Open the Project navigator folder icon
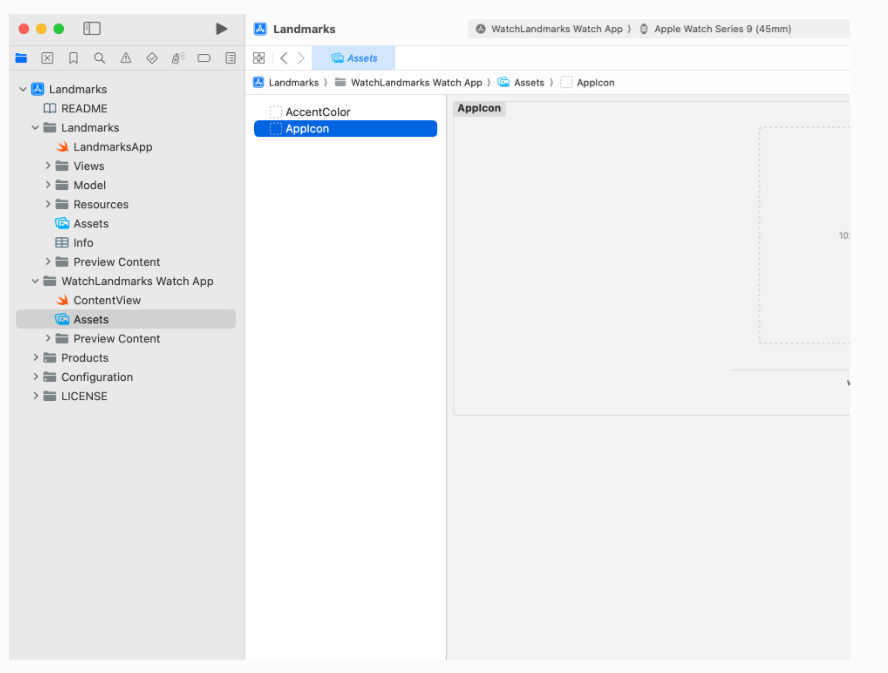The width and height of the screenshot is (888, 673). (x=22, y=58)
